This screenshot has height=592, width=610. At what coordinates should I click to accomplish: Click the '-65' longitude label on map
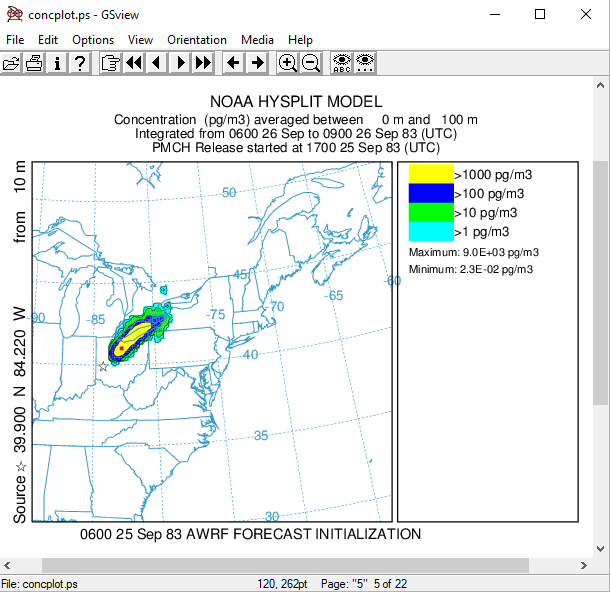pos(333,296)
